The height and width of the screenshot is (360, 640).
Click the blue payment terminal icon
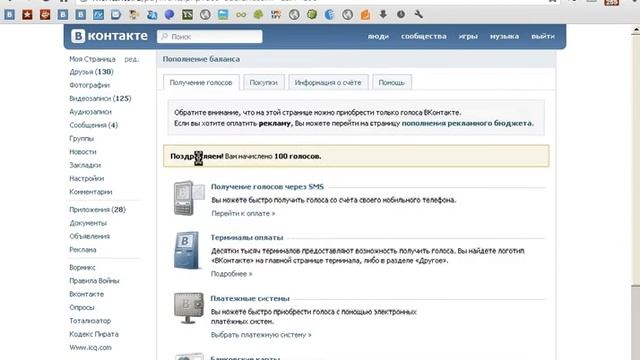tap(187, 251)
